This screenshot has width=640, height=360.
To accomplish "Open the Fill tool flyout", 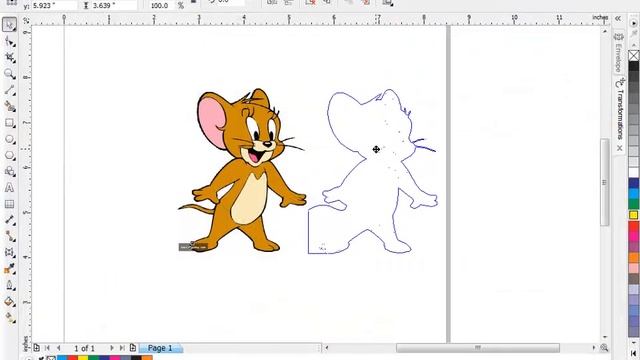I will point(9,302).
